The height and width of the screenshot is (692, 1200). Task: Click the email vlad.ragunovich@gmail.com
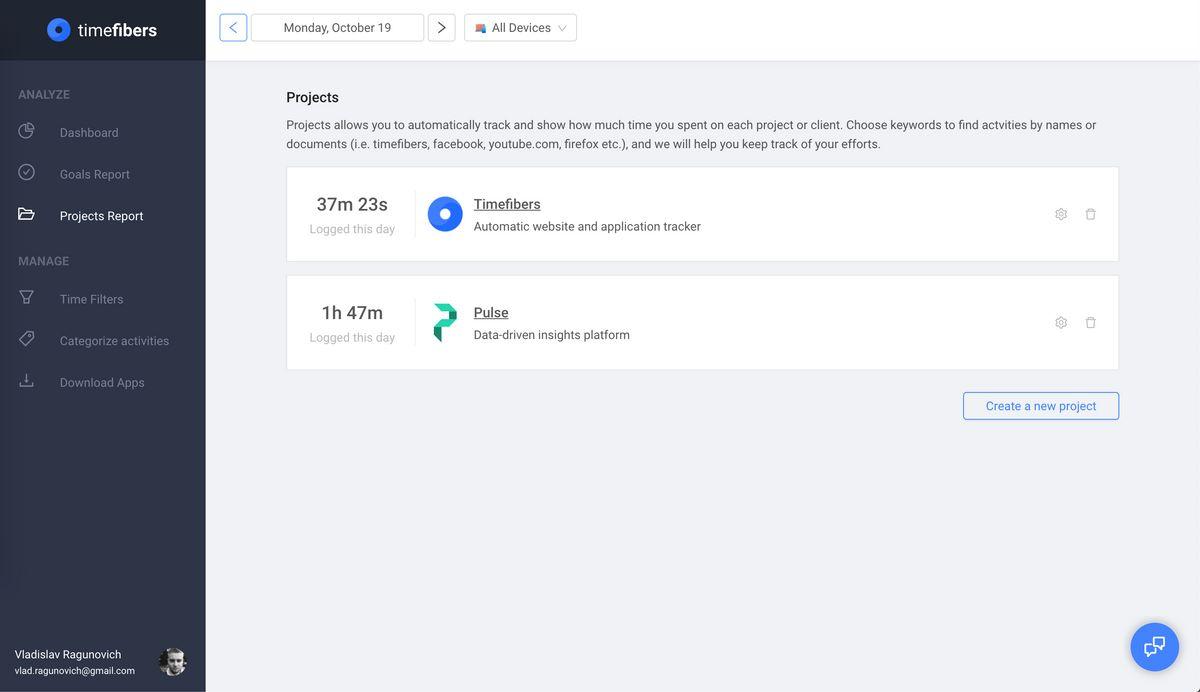pyautogui.click(x=75, y=671)
